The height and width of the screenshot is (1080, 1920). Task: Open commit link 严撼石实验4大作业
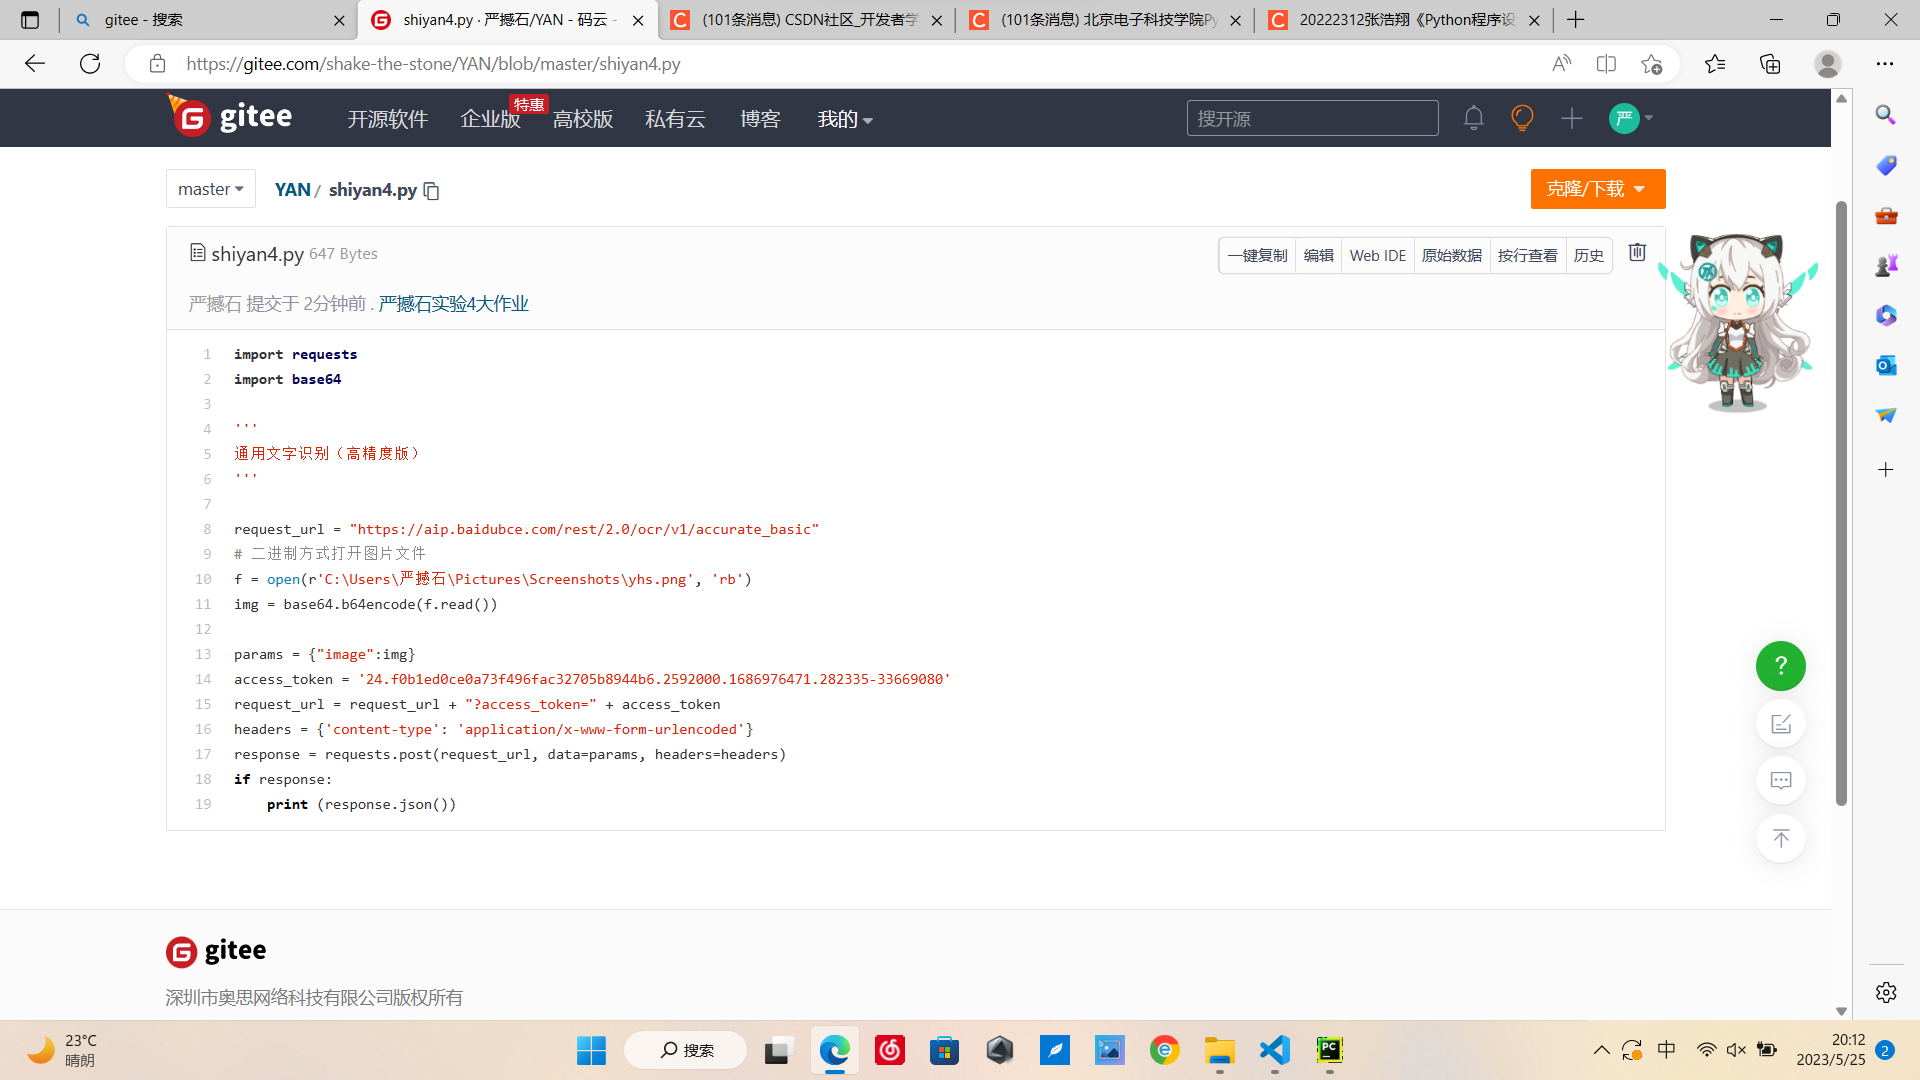click(453, 304)
